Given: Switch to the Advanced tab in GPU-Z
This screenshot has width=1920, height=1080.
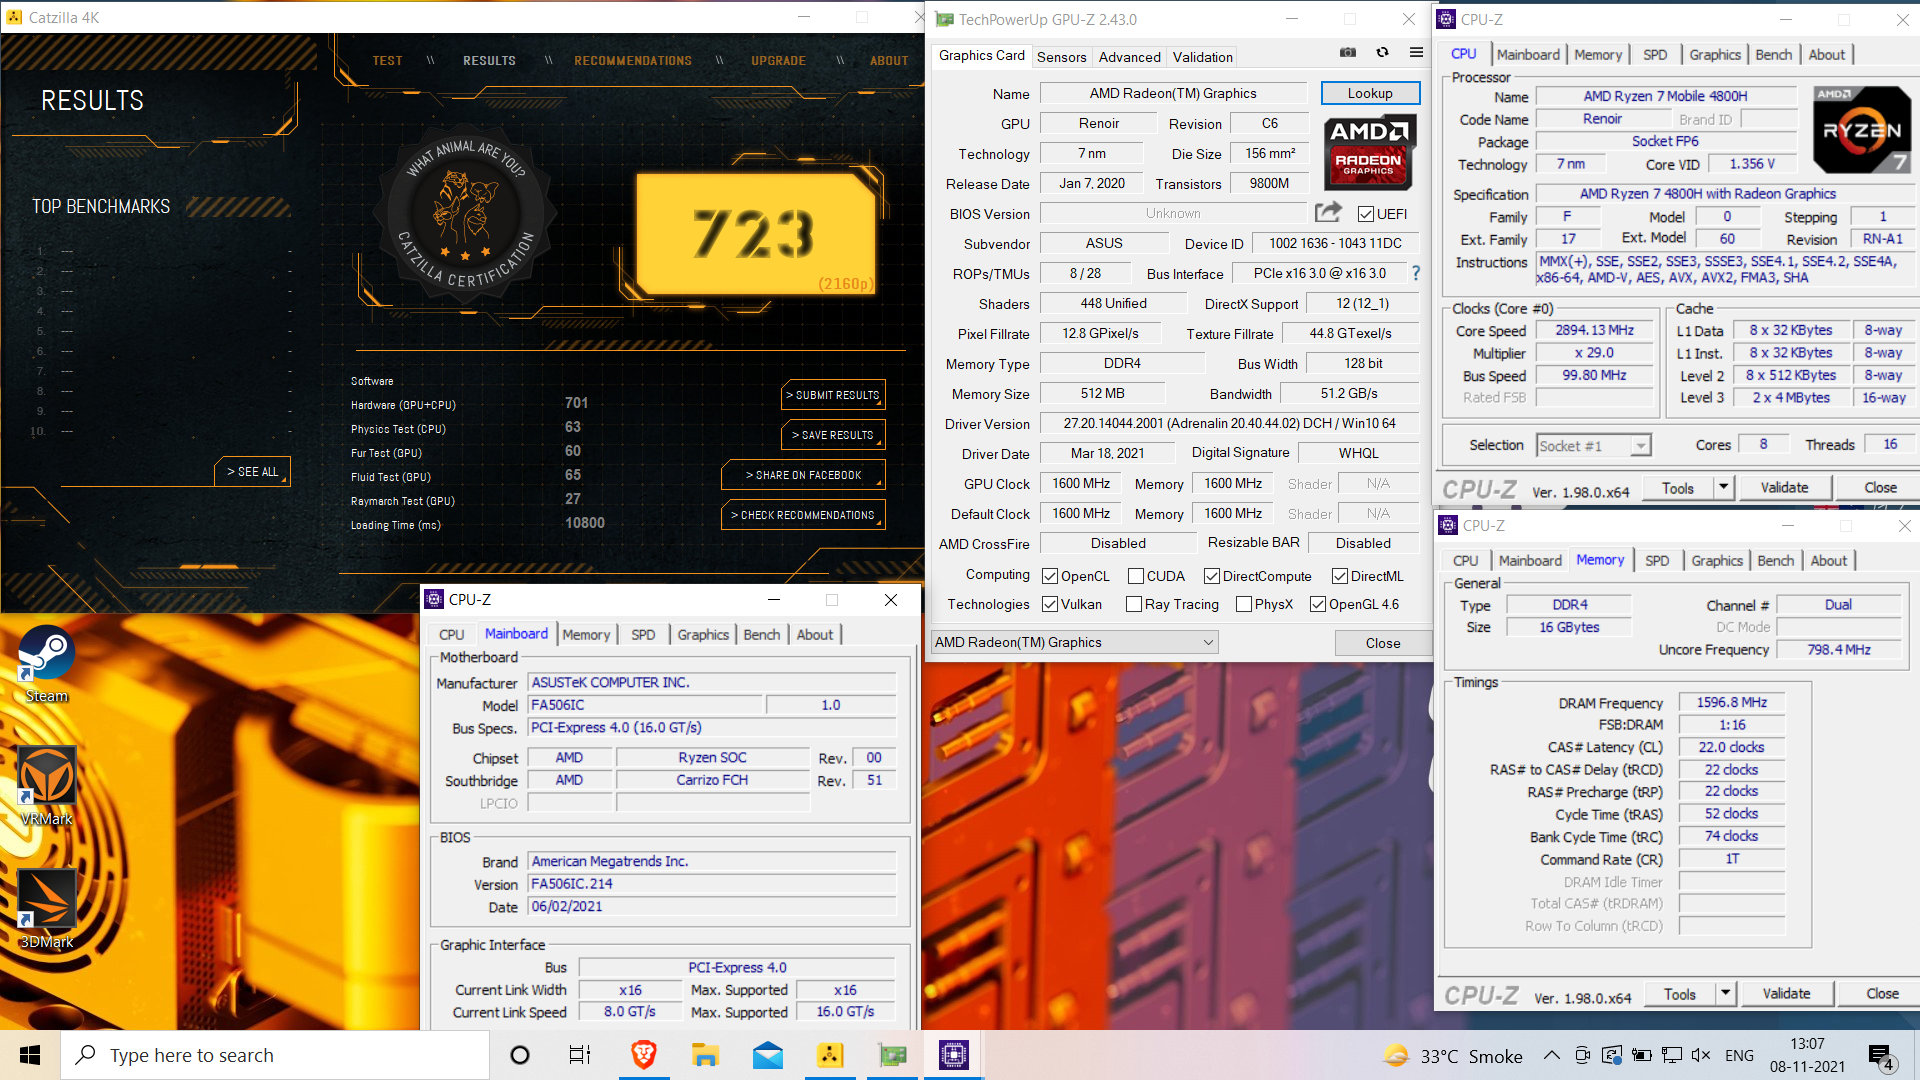Looking at the screenshot, I should click(x=1129, y=57).
